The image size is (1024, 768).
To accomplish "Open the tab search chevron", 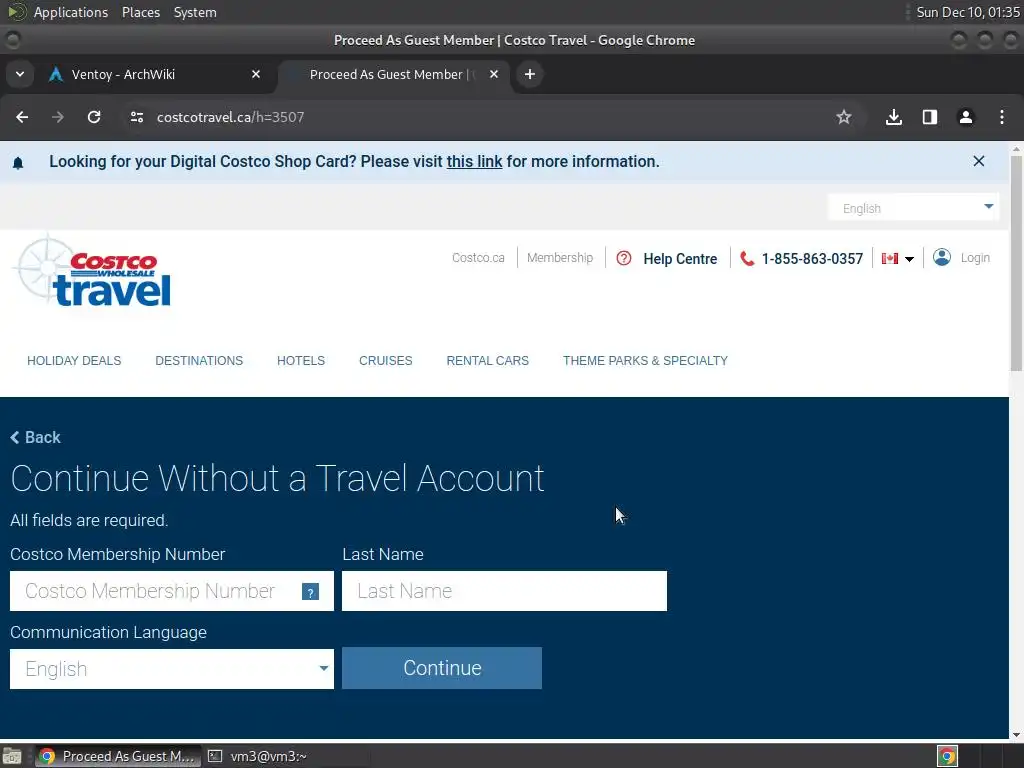I will 20,74.
